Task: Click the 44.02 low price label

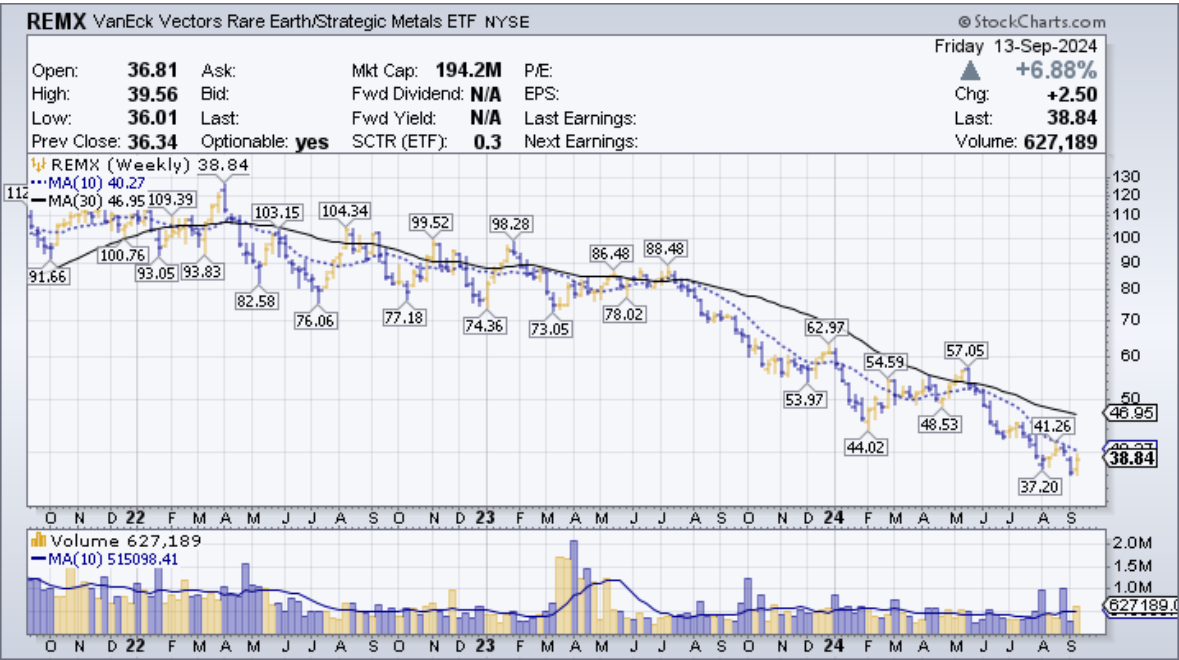Action: 865,447
